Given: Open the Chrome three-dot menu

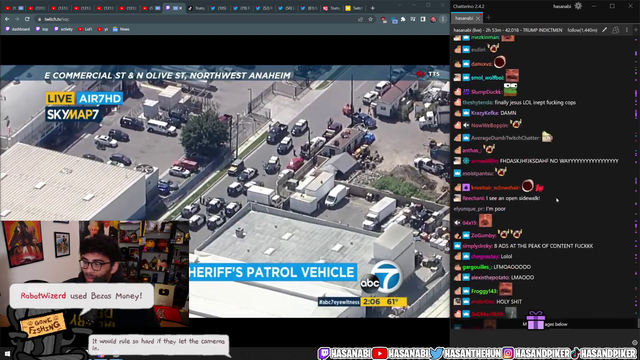Looking at the screenshot, I should tap(443, 19).
